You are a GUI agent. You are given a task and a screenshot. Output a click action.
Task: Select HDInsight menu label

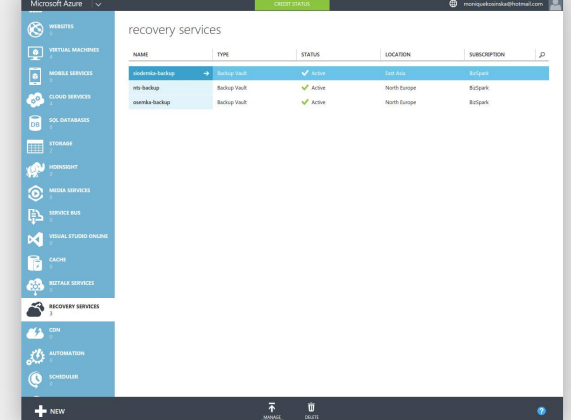63,167
